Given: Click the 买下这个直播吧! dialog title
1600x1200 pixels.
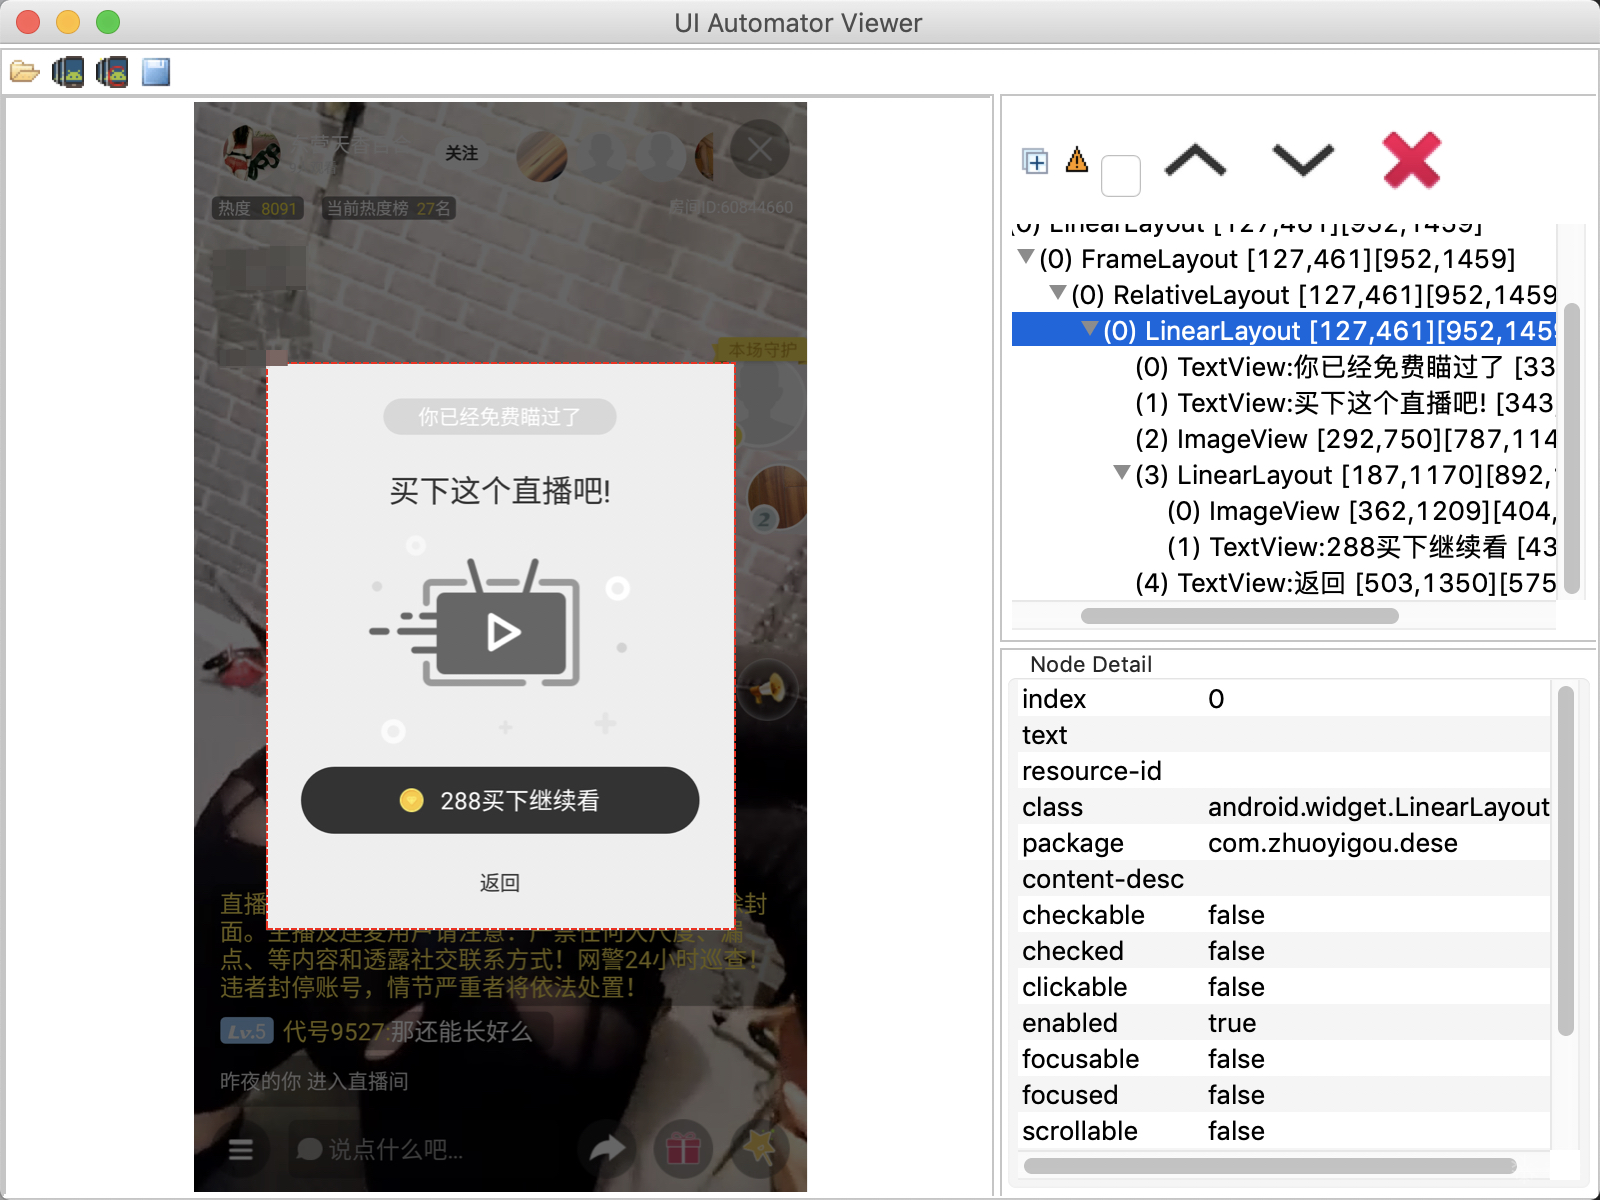Looking at the screenshot, I should tap(500, 491).
